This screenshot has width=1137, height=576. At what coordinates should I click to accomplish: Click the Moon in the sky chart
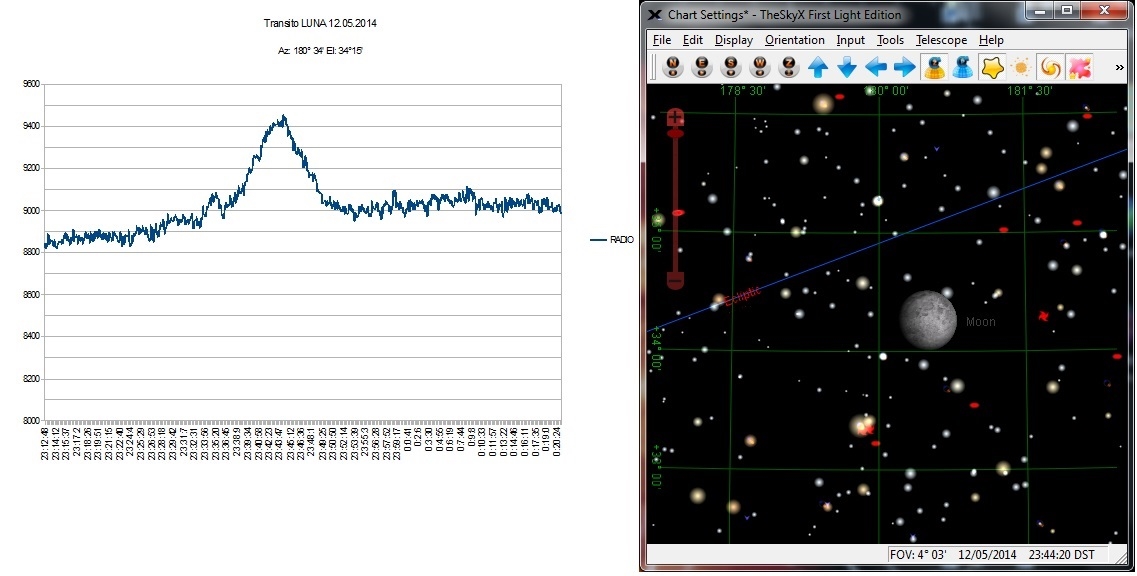tap(928, 319)
